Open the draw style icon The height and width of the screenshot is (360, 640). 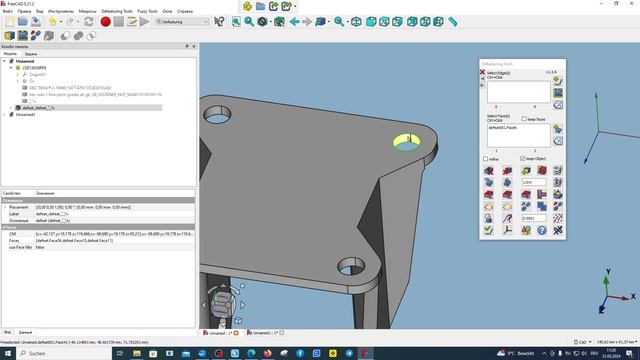coord(262,22)
